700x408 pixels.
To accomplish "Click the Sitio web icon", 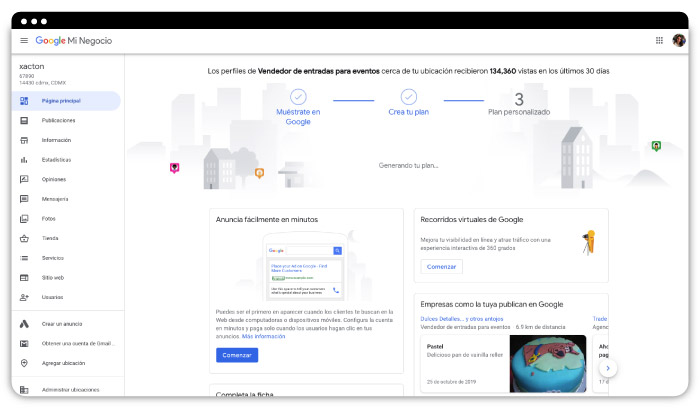I will 24,278.
